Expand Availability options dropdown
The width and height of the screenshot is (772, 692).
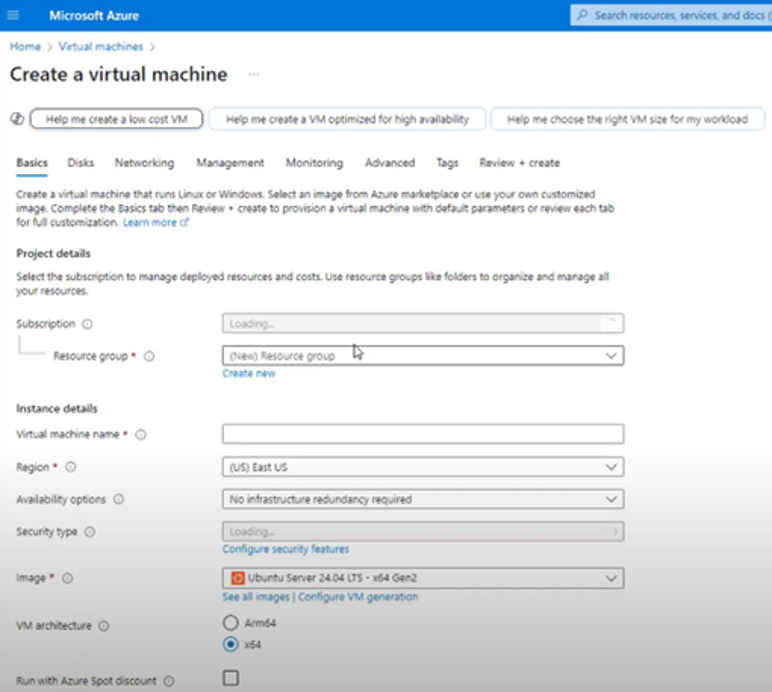(x=423, y=499)
